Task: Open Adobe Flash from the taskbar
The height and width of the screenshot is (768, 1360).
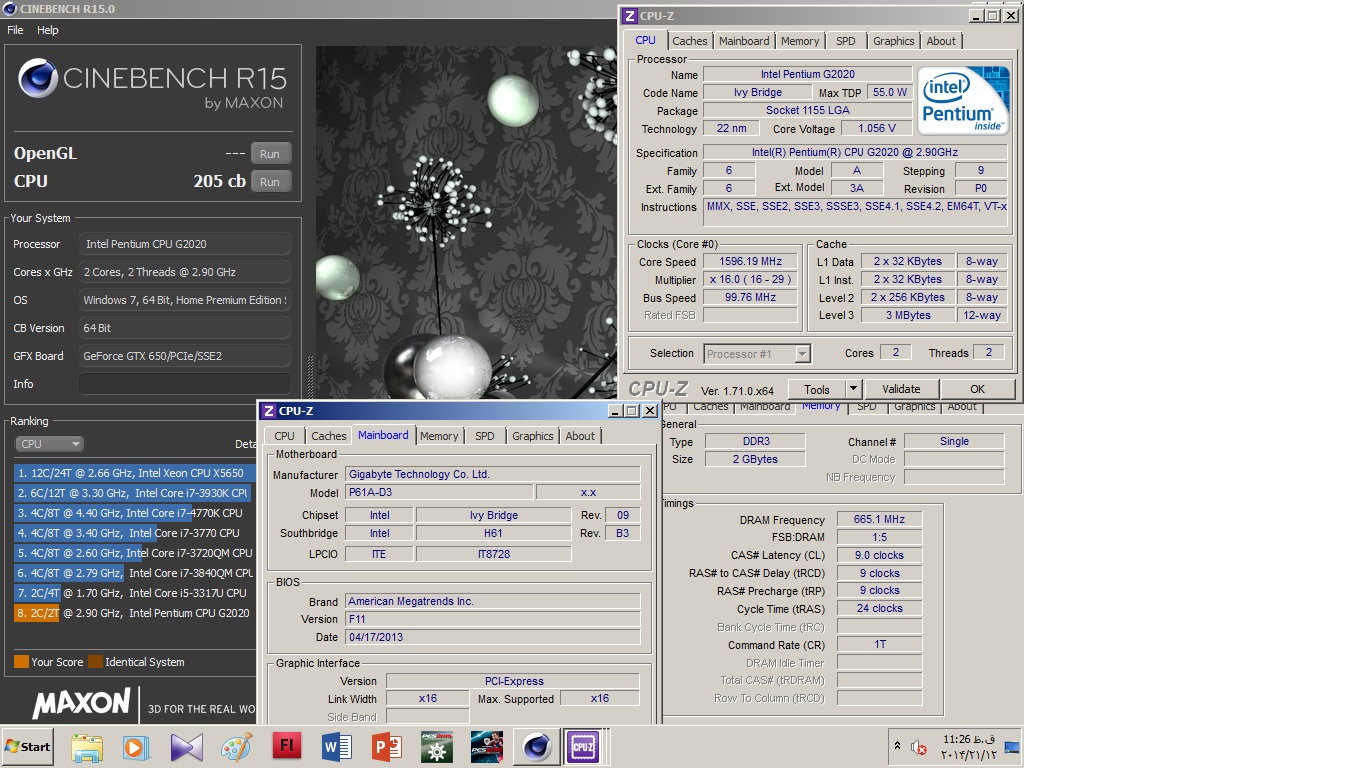Action: (x=287, y=747)
